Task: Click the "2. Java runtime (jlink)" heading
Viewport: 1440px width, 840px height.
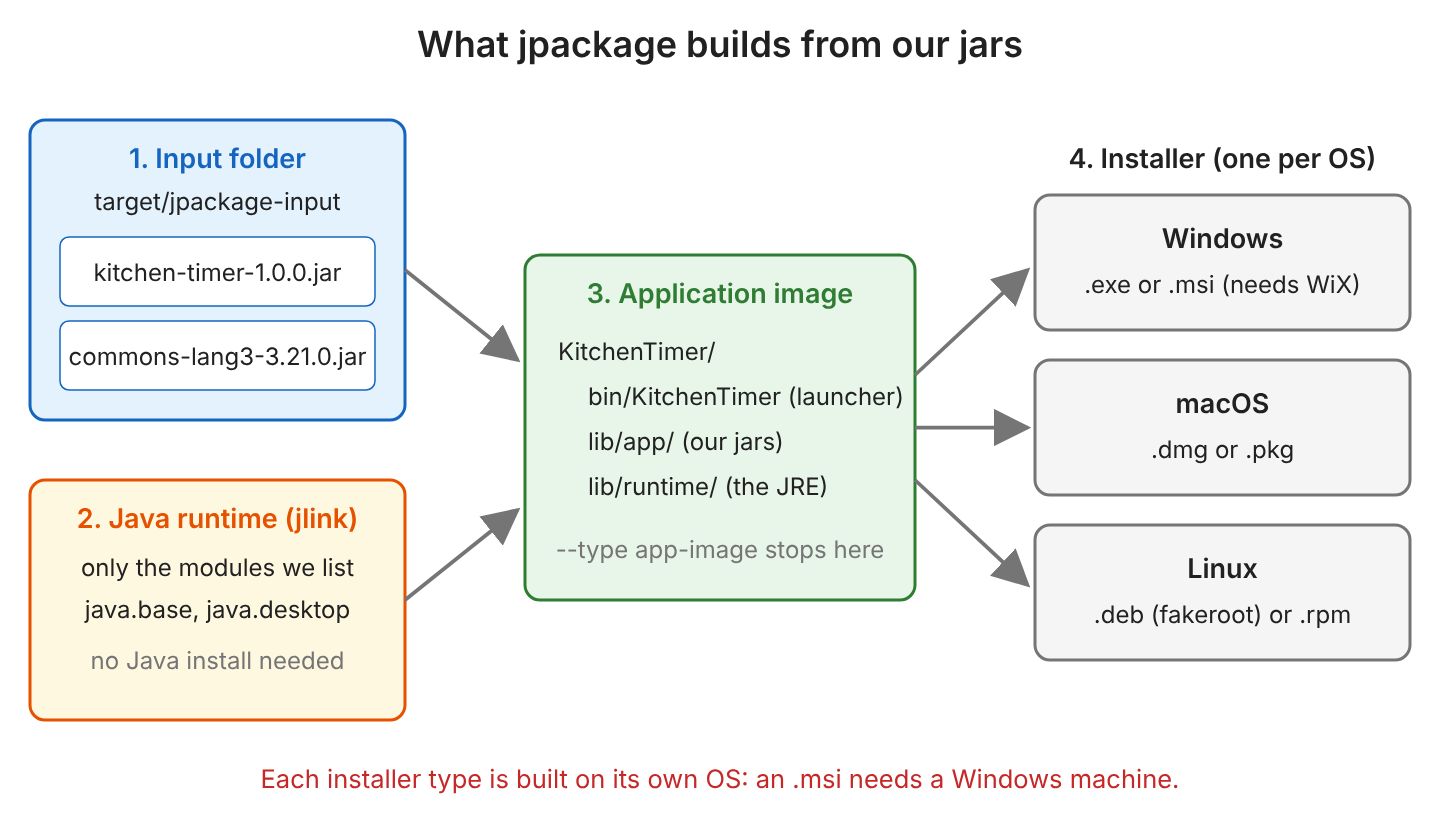Action: 217,519
